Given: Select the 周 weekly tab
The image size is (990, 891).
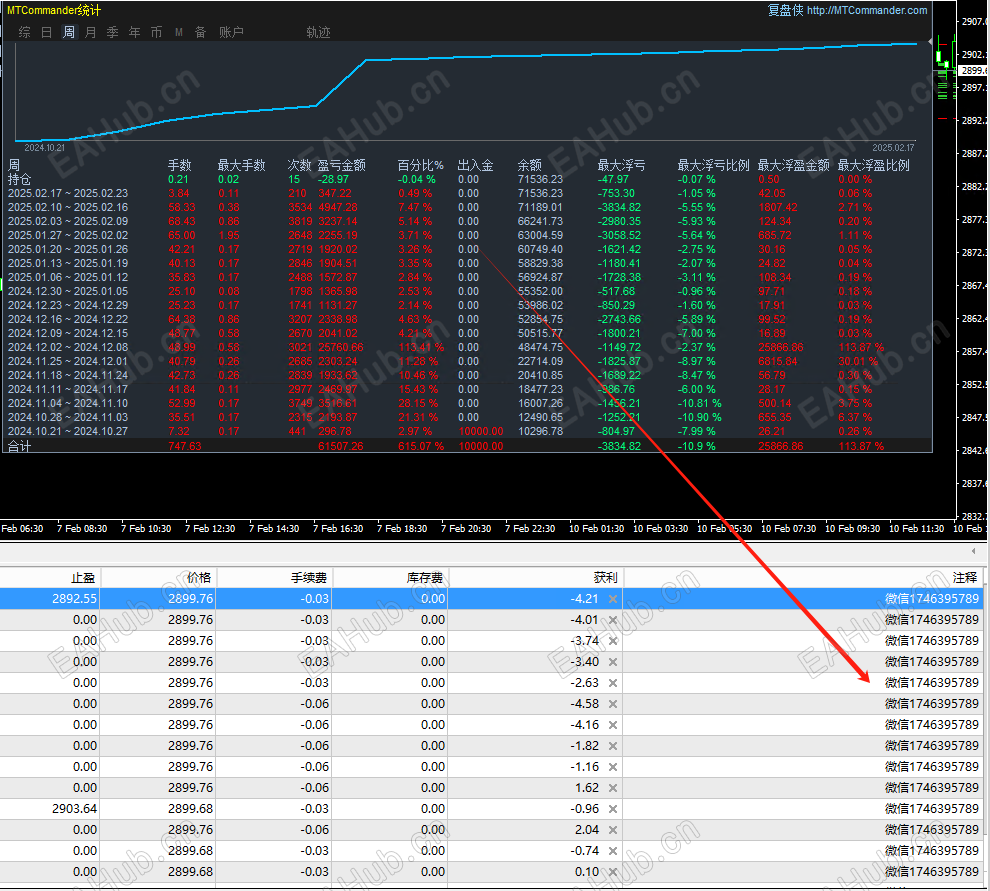Looking at the screenshot, I should pyautogui.click(x=69, y=32).
